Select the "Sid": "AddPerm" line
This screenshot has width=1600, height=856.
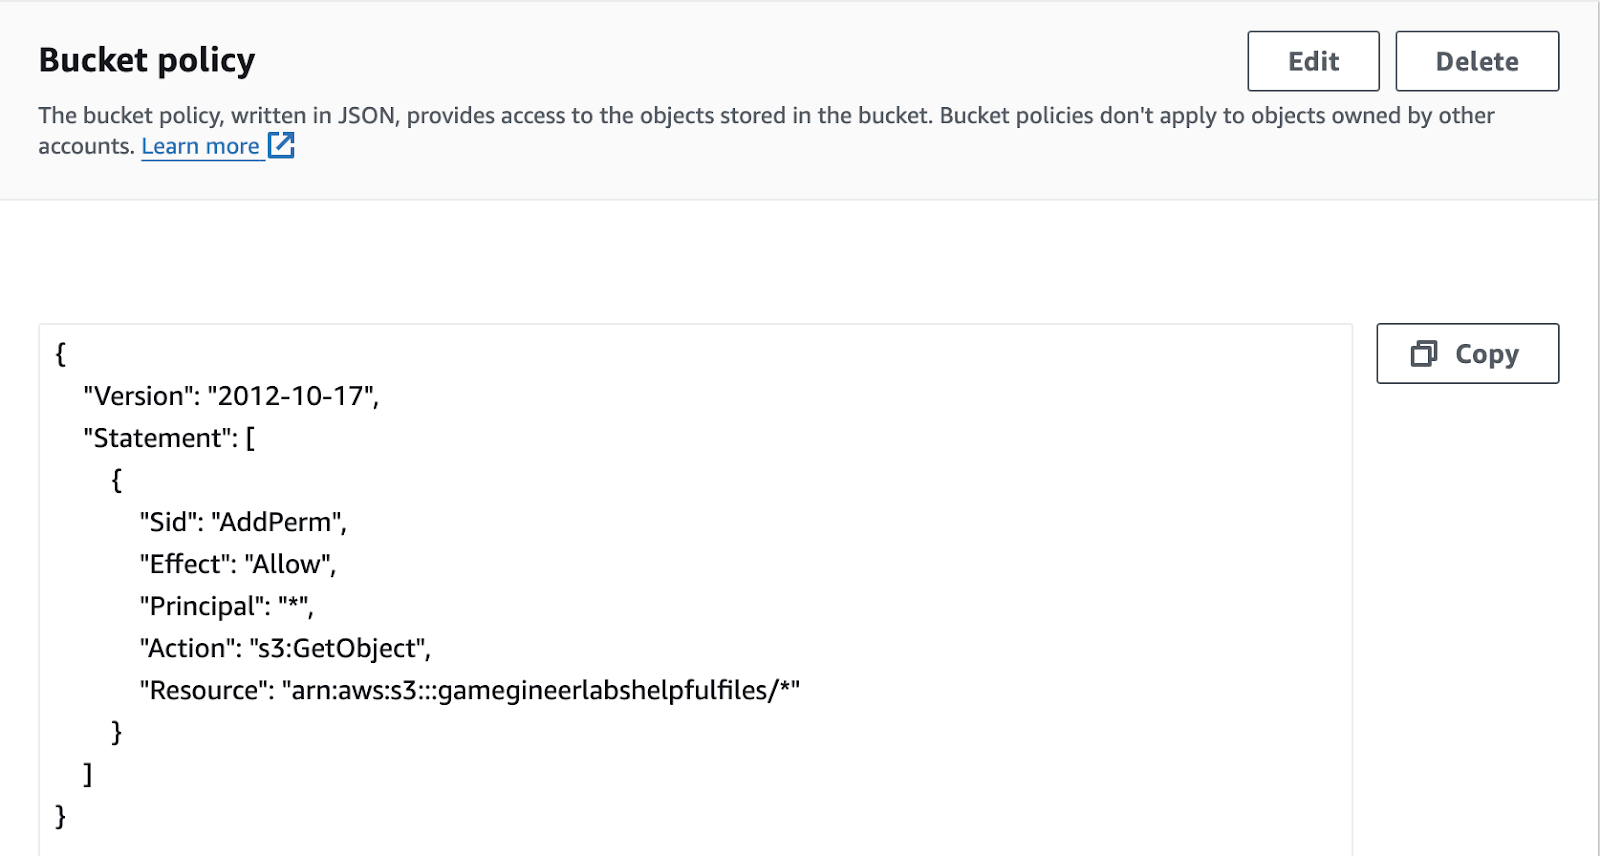(x=243, y=522)
